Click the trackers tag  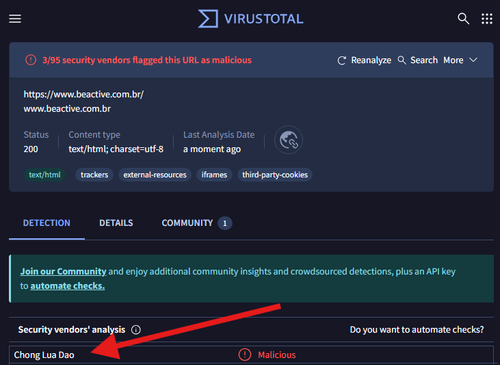[x=94, y=175]
